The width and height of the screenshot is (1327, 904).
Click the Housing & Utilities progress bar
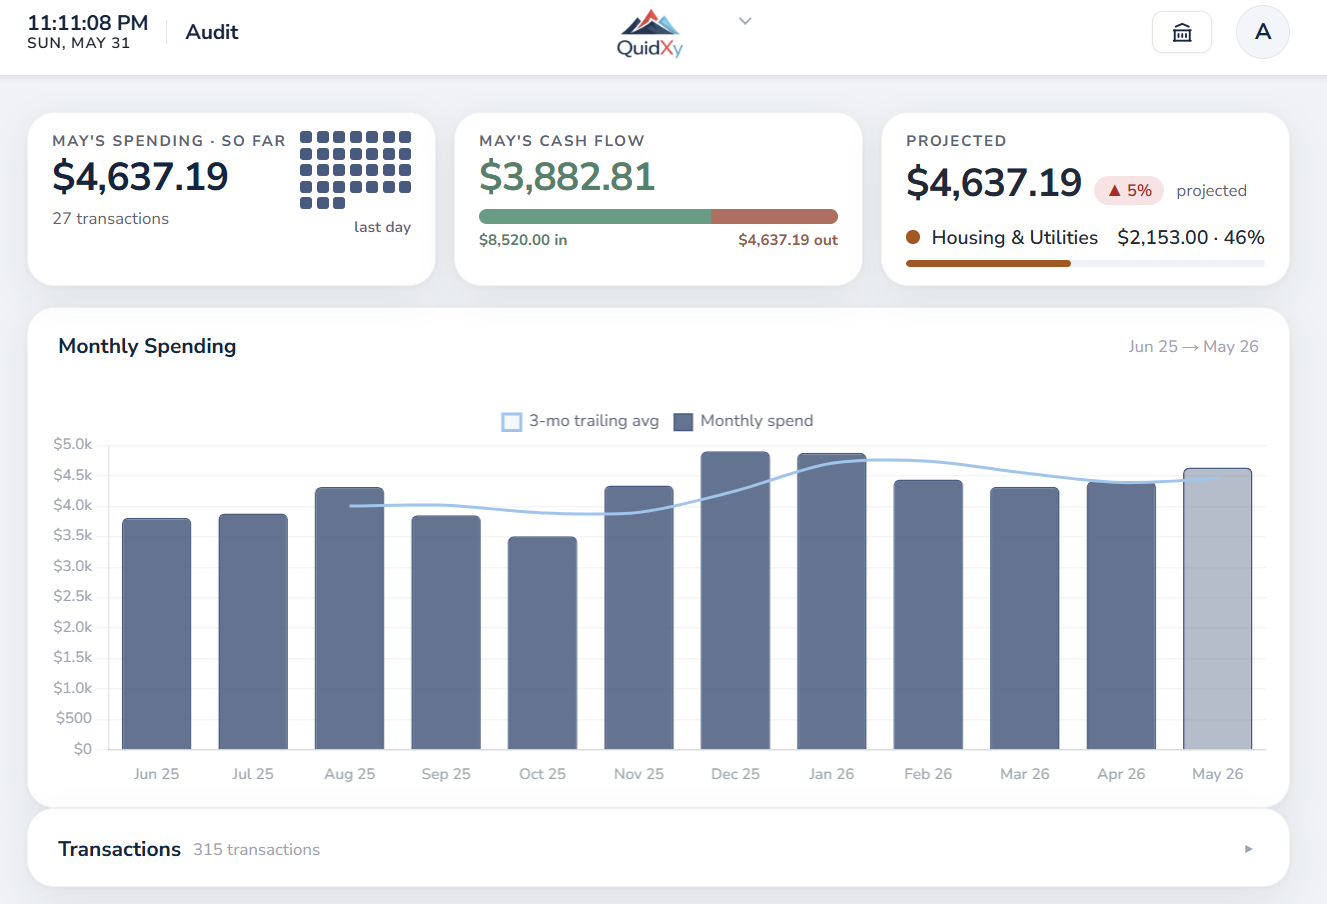(1085, 264)
